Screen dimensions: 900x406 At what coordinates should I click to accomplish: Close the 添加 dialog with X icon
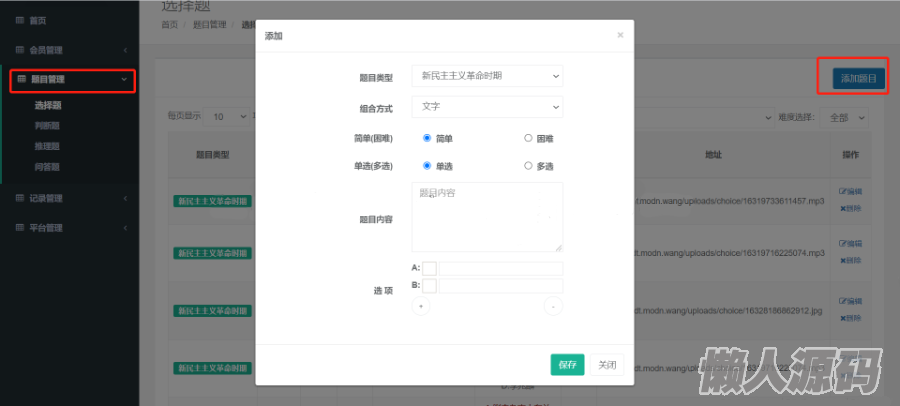pyautogui.click(x=620, y=35)
